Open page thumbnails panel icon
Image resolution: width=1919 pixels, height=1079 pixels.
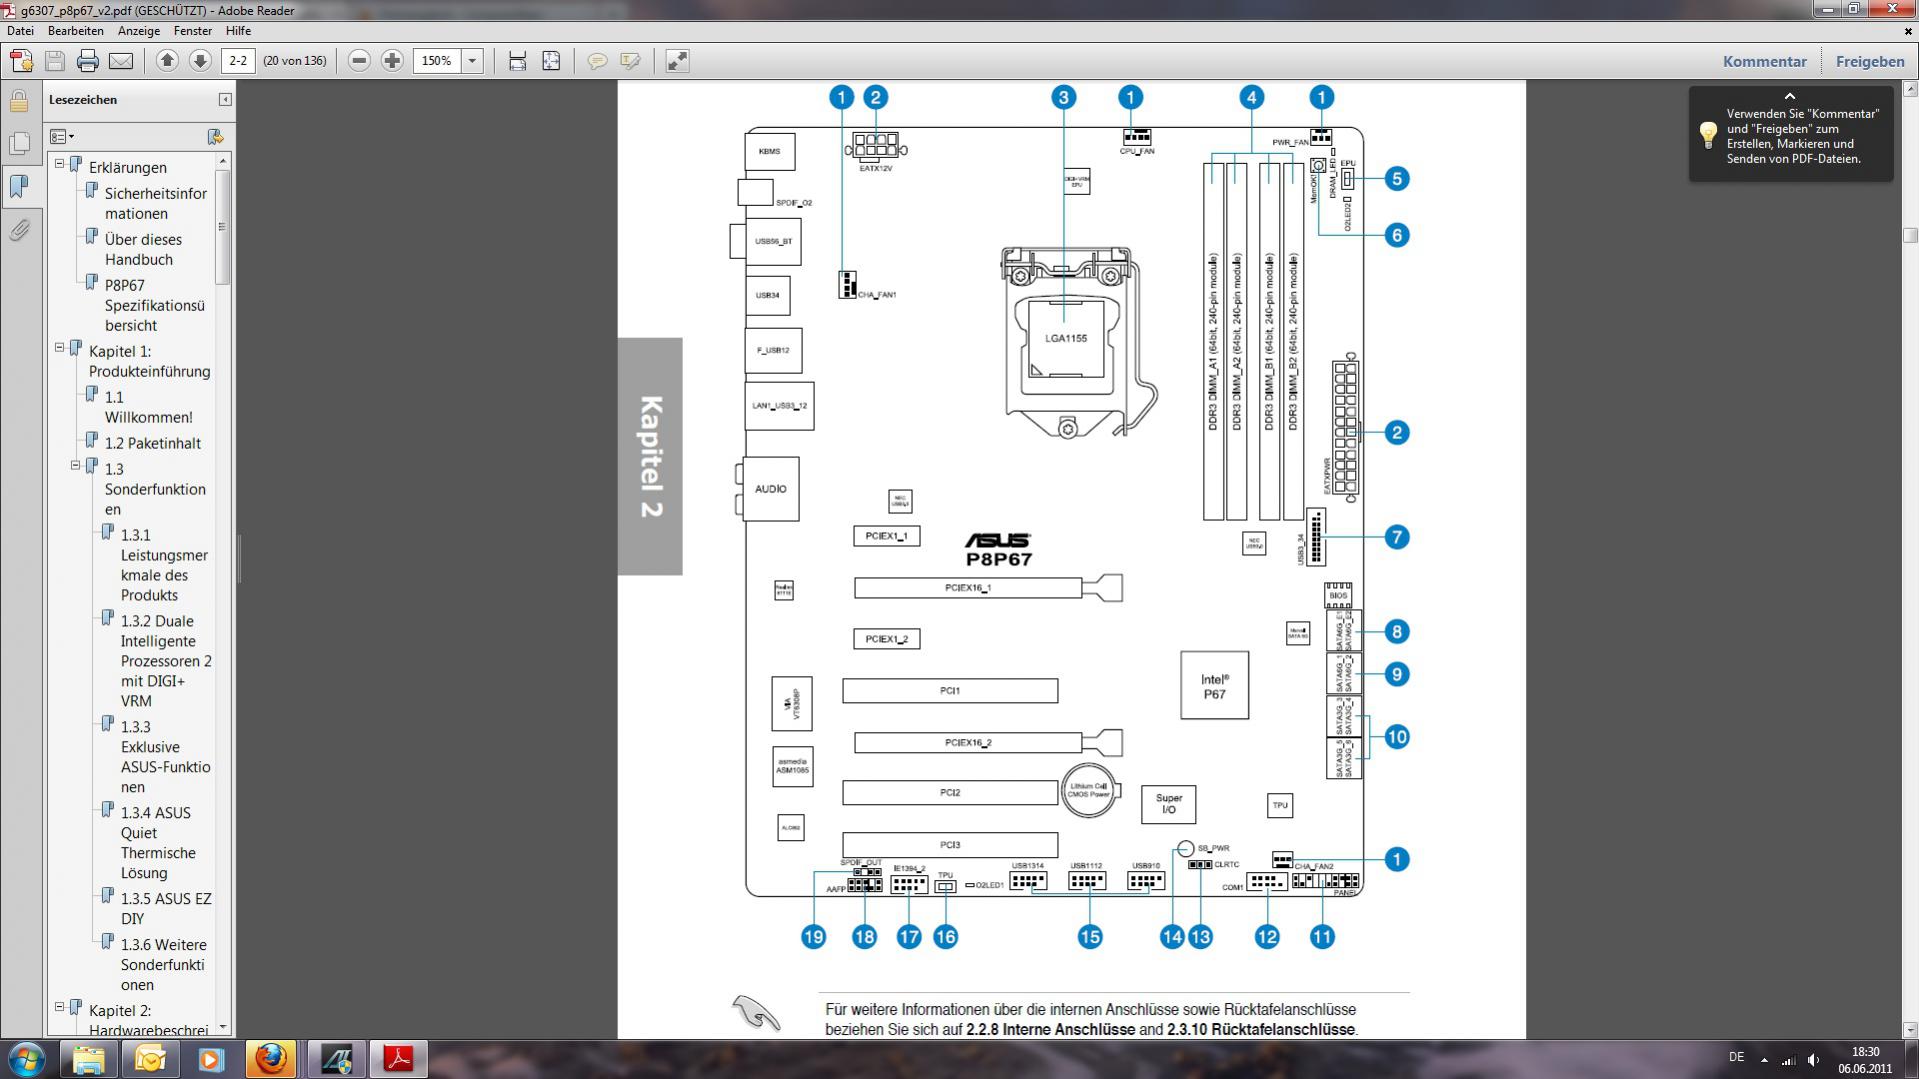(18, 143)
